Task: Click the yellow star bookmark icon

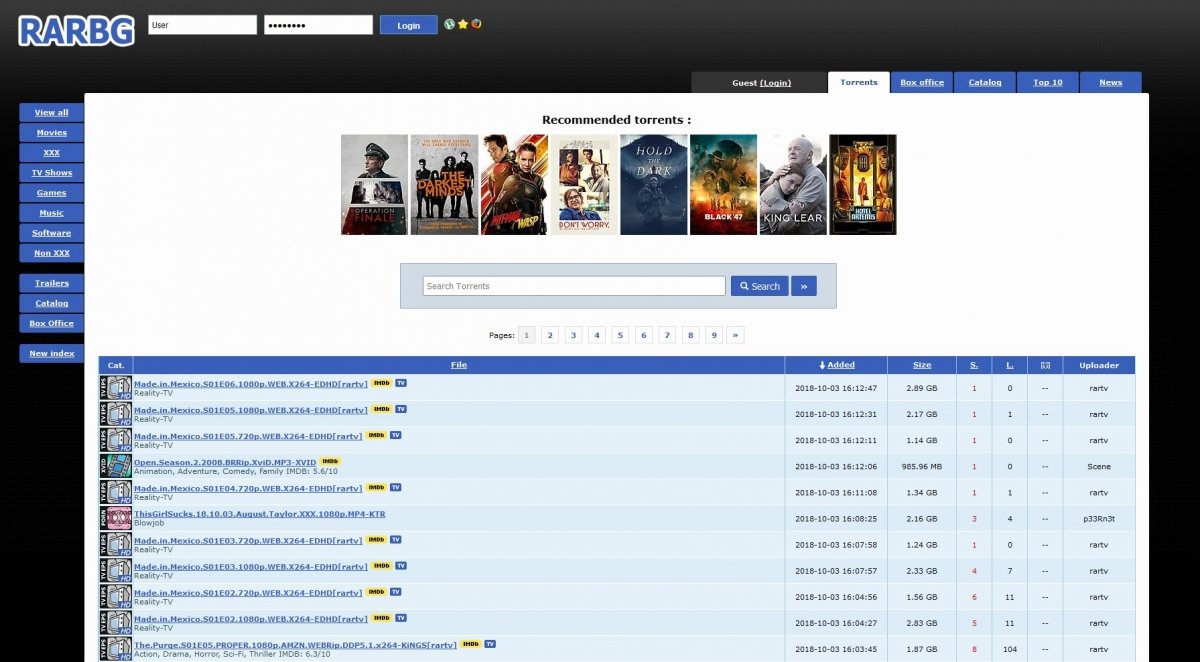Action: [463, 24]
